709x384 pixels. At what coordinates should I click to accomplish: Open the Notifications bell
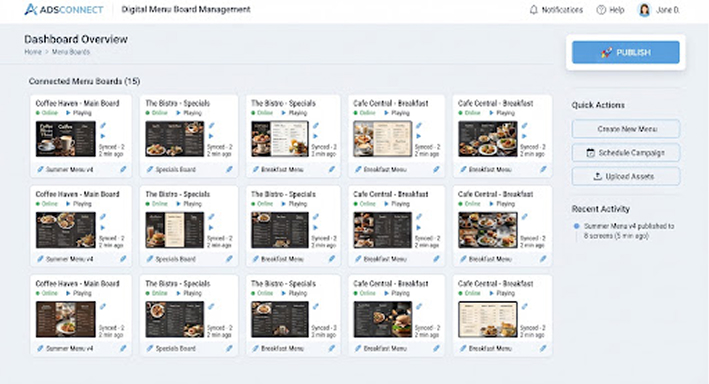tap(534, 9)
